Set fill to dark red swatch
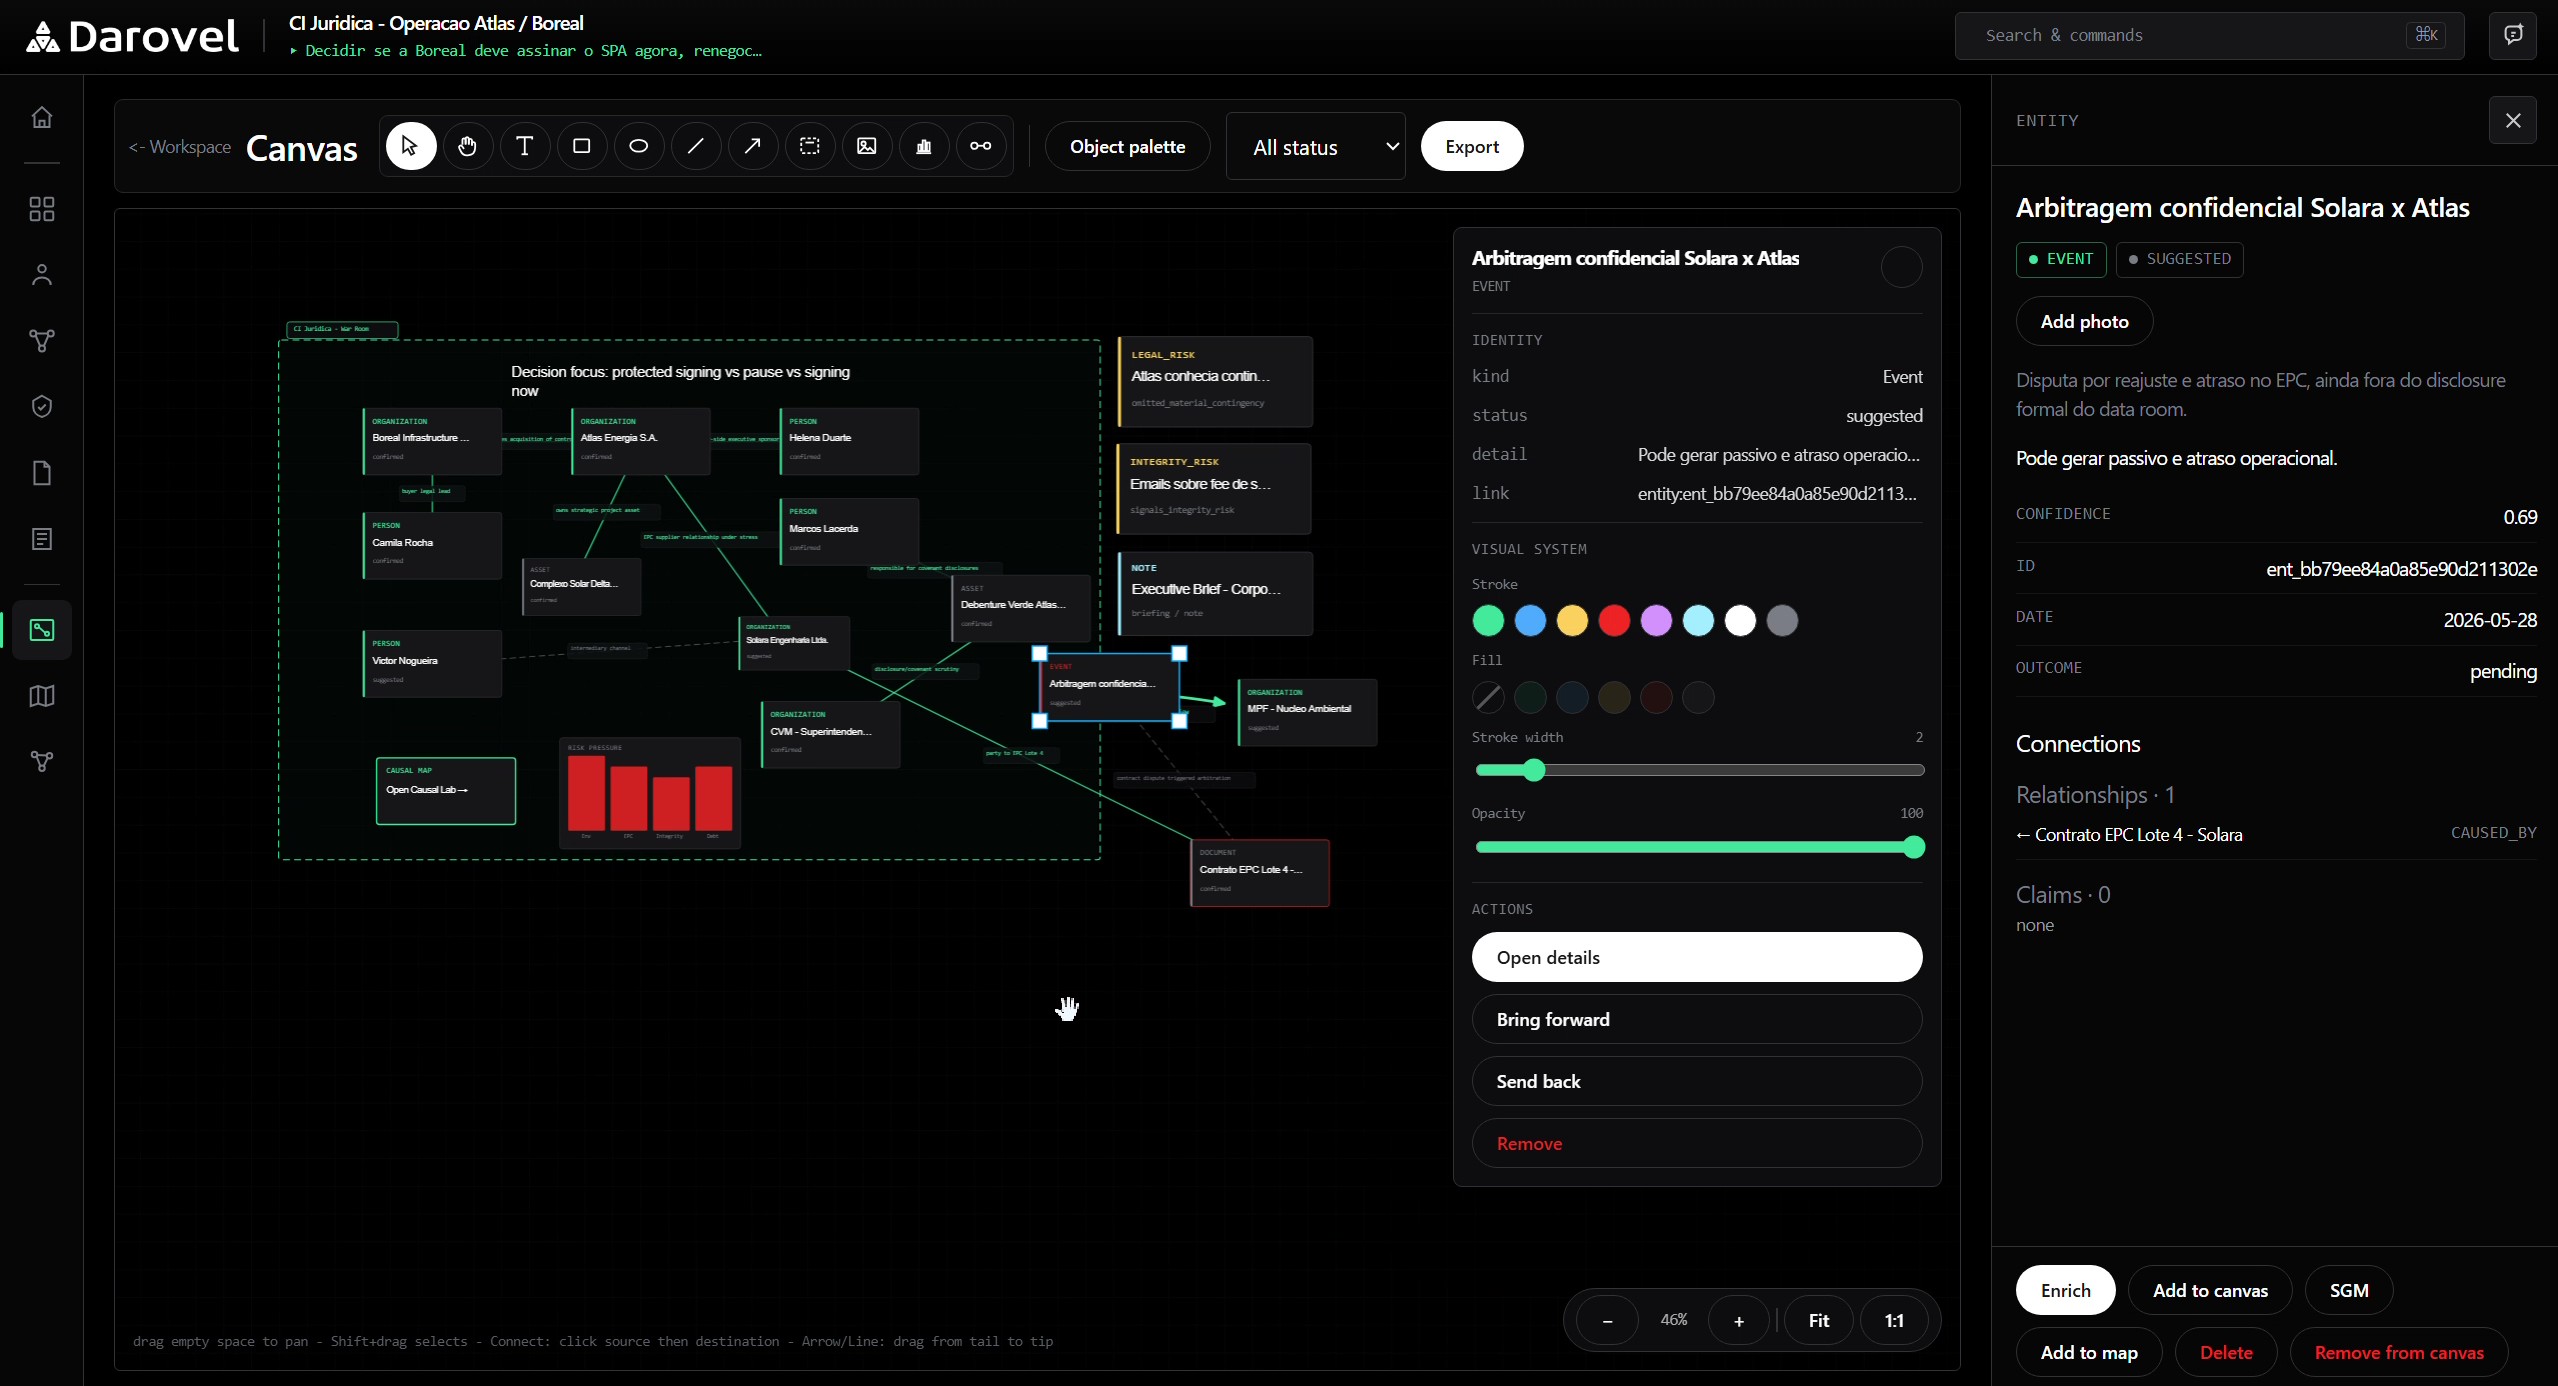 [x=1656, y=697]
